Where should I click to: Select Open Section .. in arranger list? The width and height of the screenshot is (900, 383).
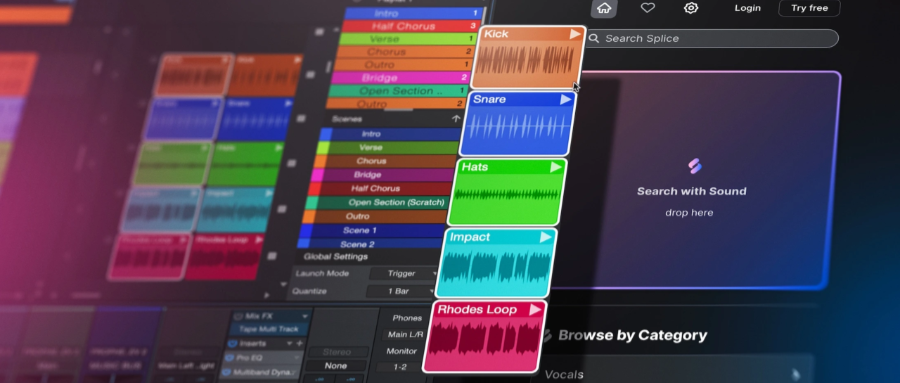[398, 91]
